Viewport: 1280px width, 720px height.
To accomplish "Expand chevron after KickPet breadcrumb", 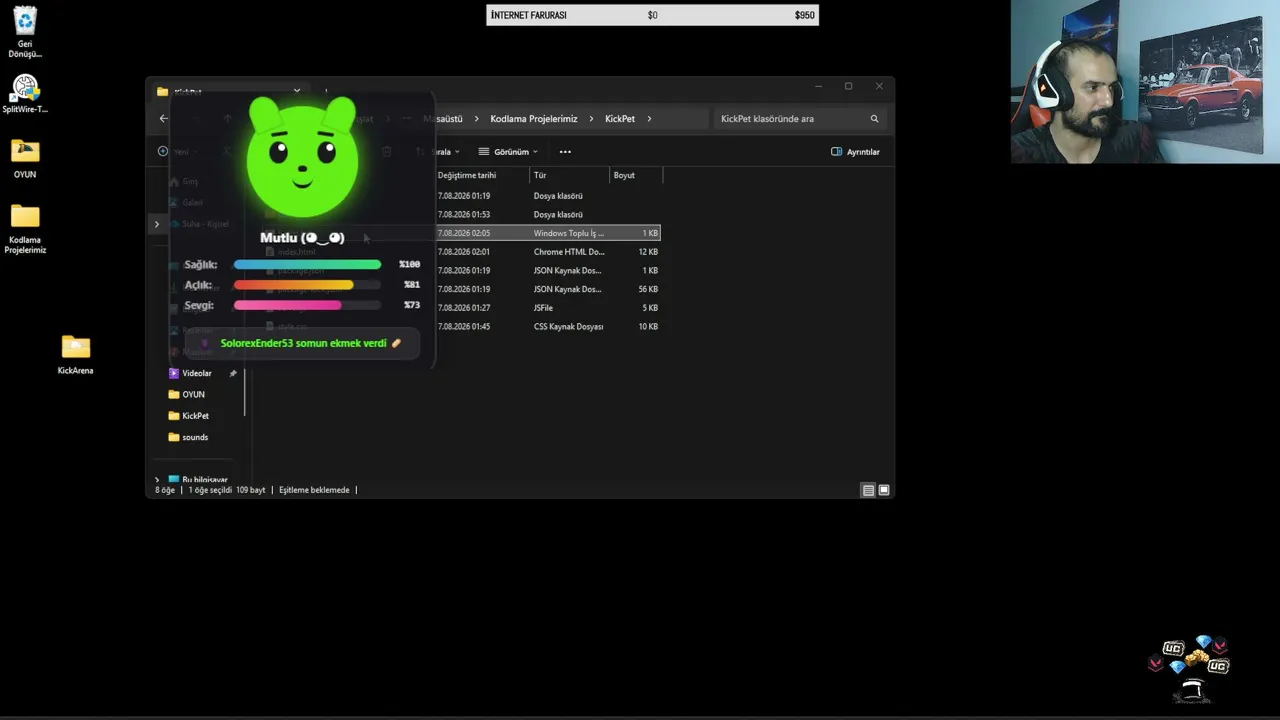I will click(x=649, y=119).
